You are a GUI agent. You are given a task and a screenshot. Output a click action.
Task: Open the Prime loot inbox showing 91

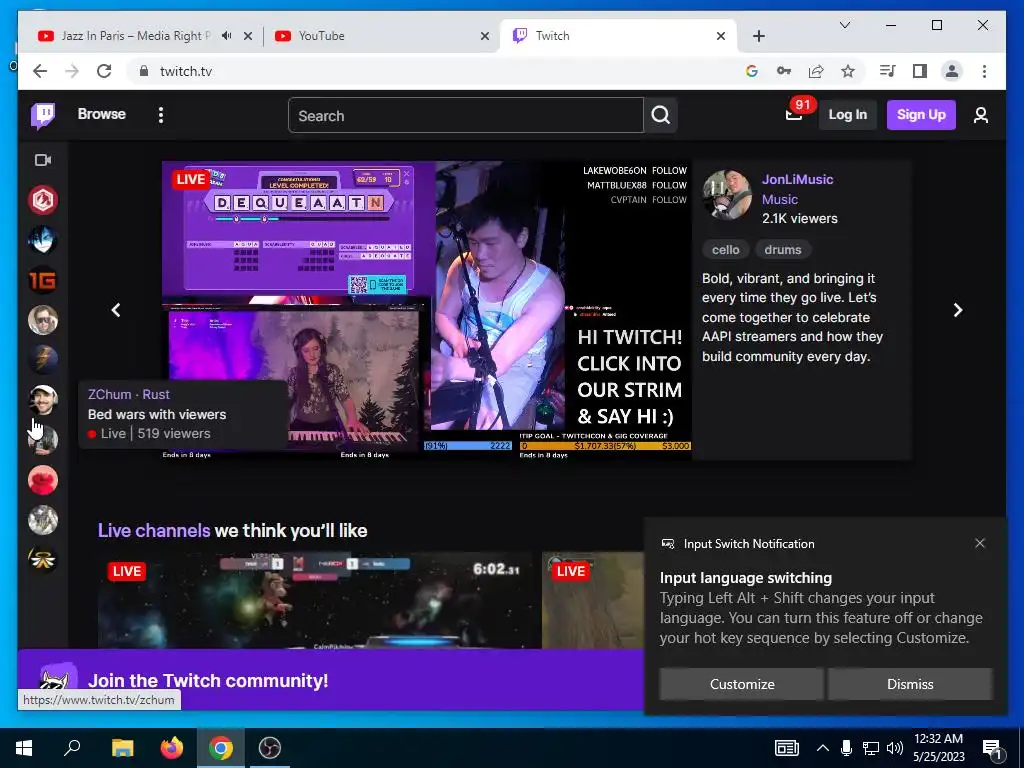(x=794, y=114)
